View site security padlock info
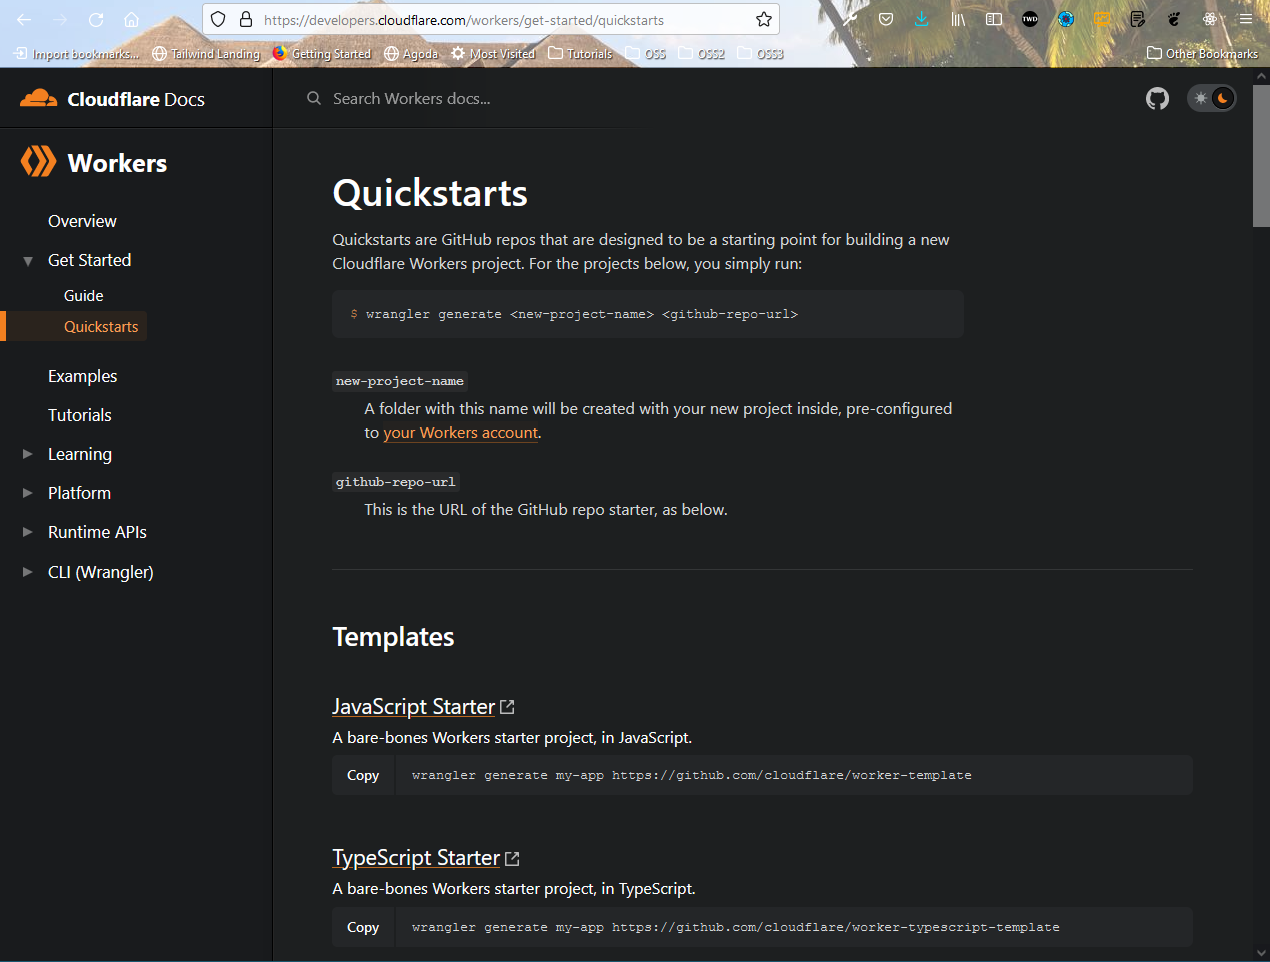Viewport: 1270px width, 962px height. pos(245,19)
